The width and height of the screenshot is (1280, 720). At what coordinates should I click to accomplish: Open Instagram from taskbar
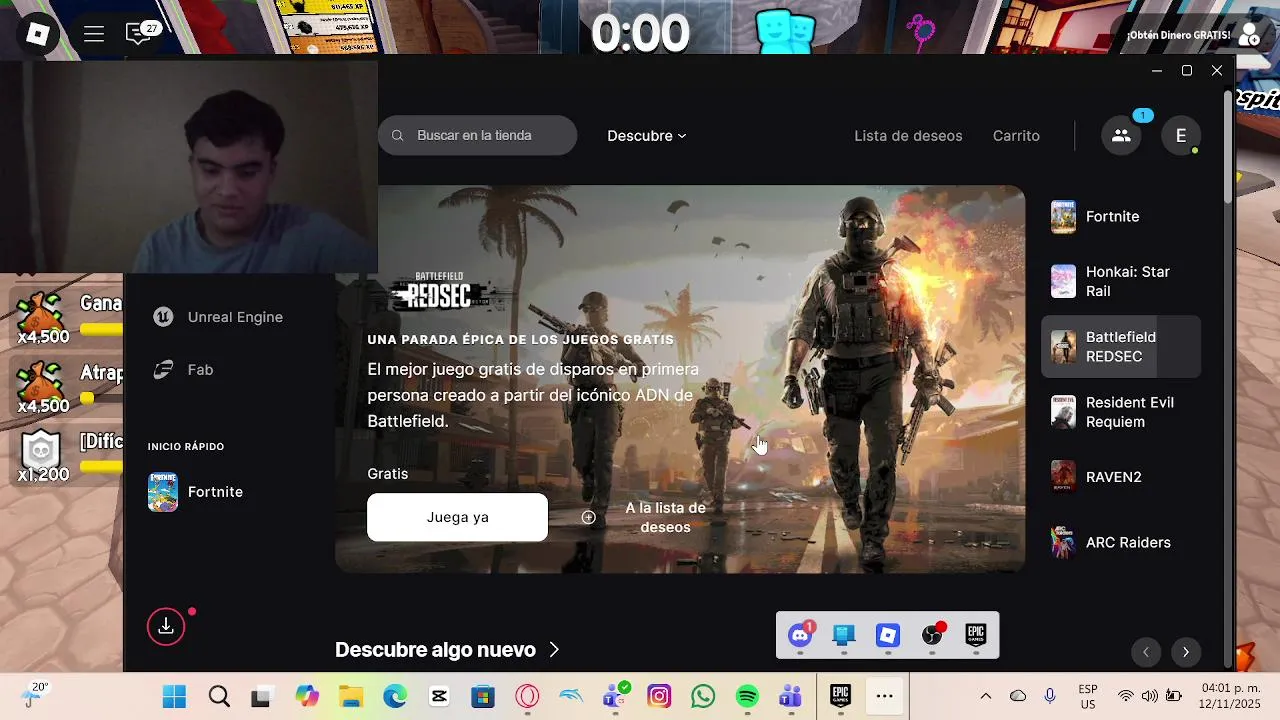pyautogui.click(x=659, y=697)
